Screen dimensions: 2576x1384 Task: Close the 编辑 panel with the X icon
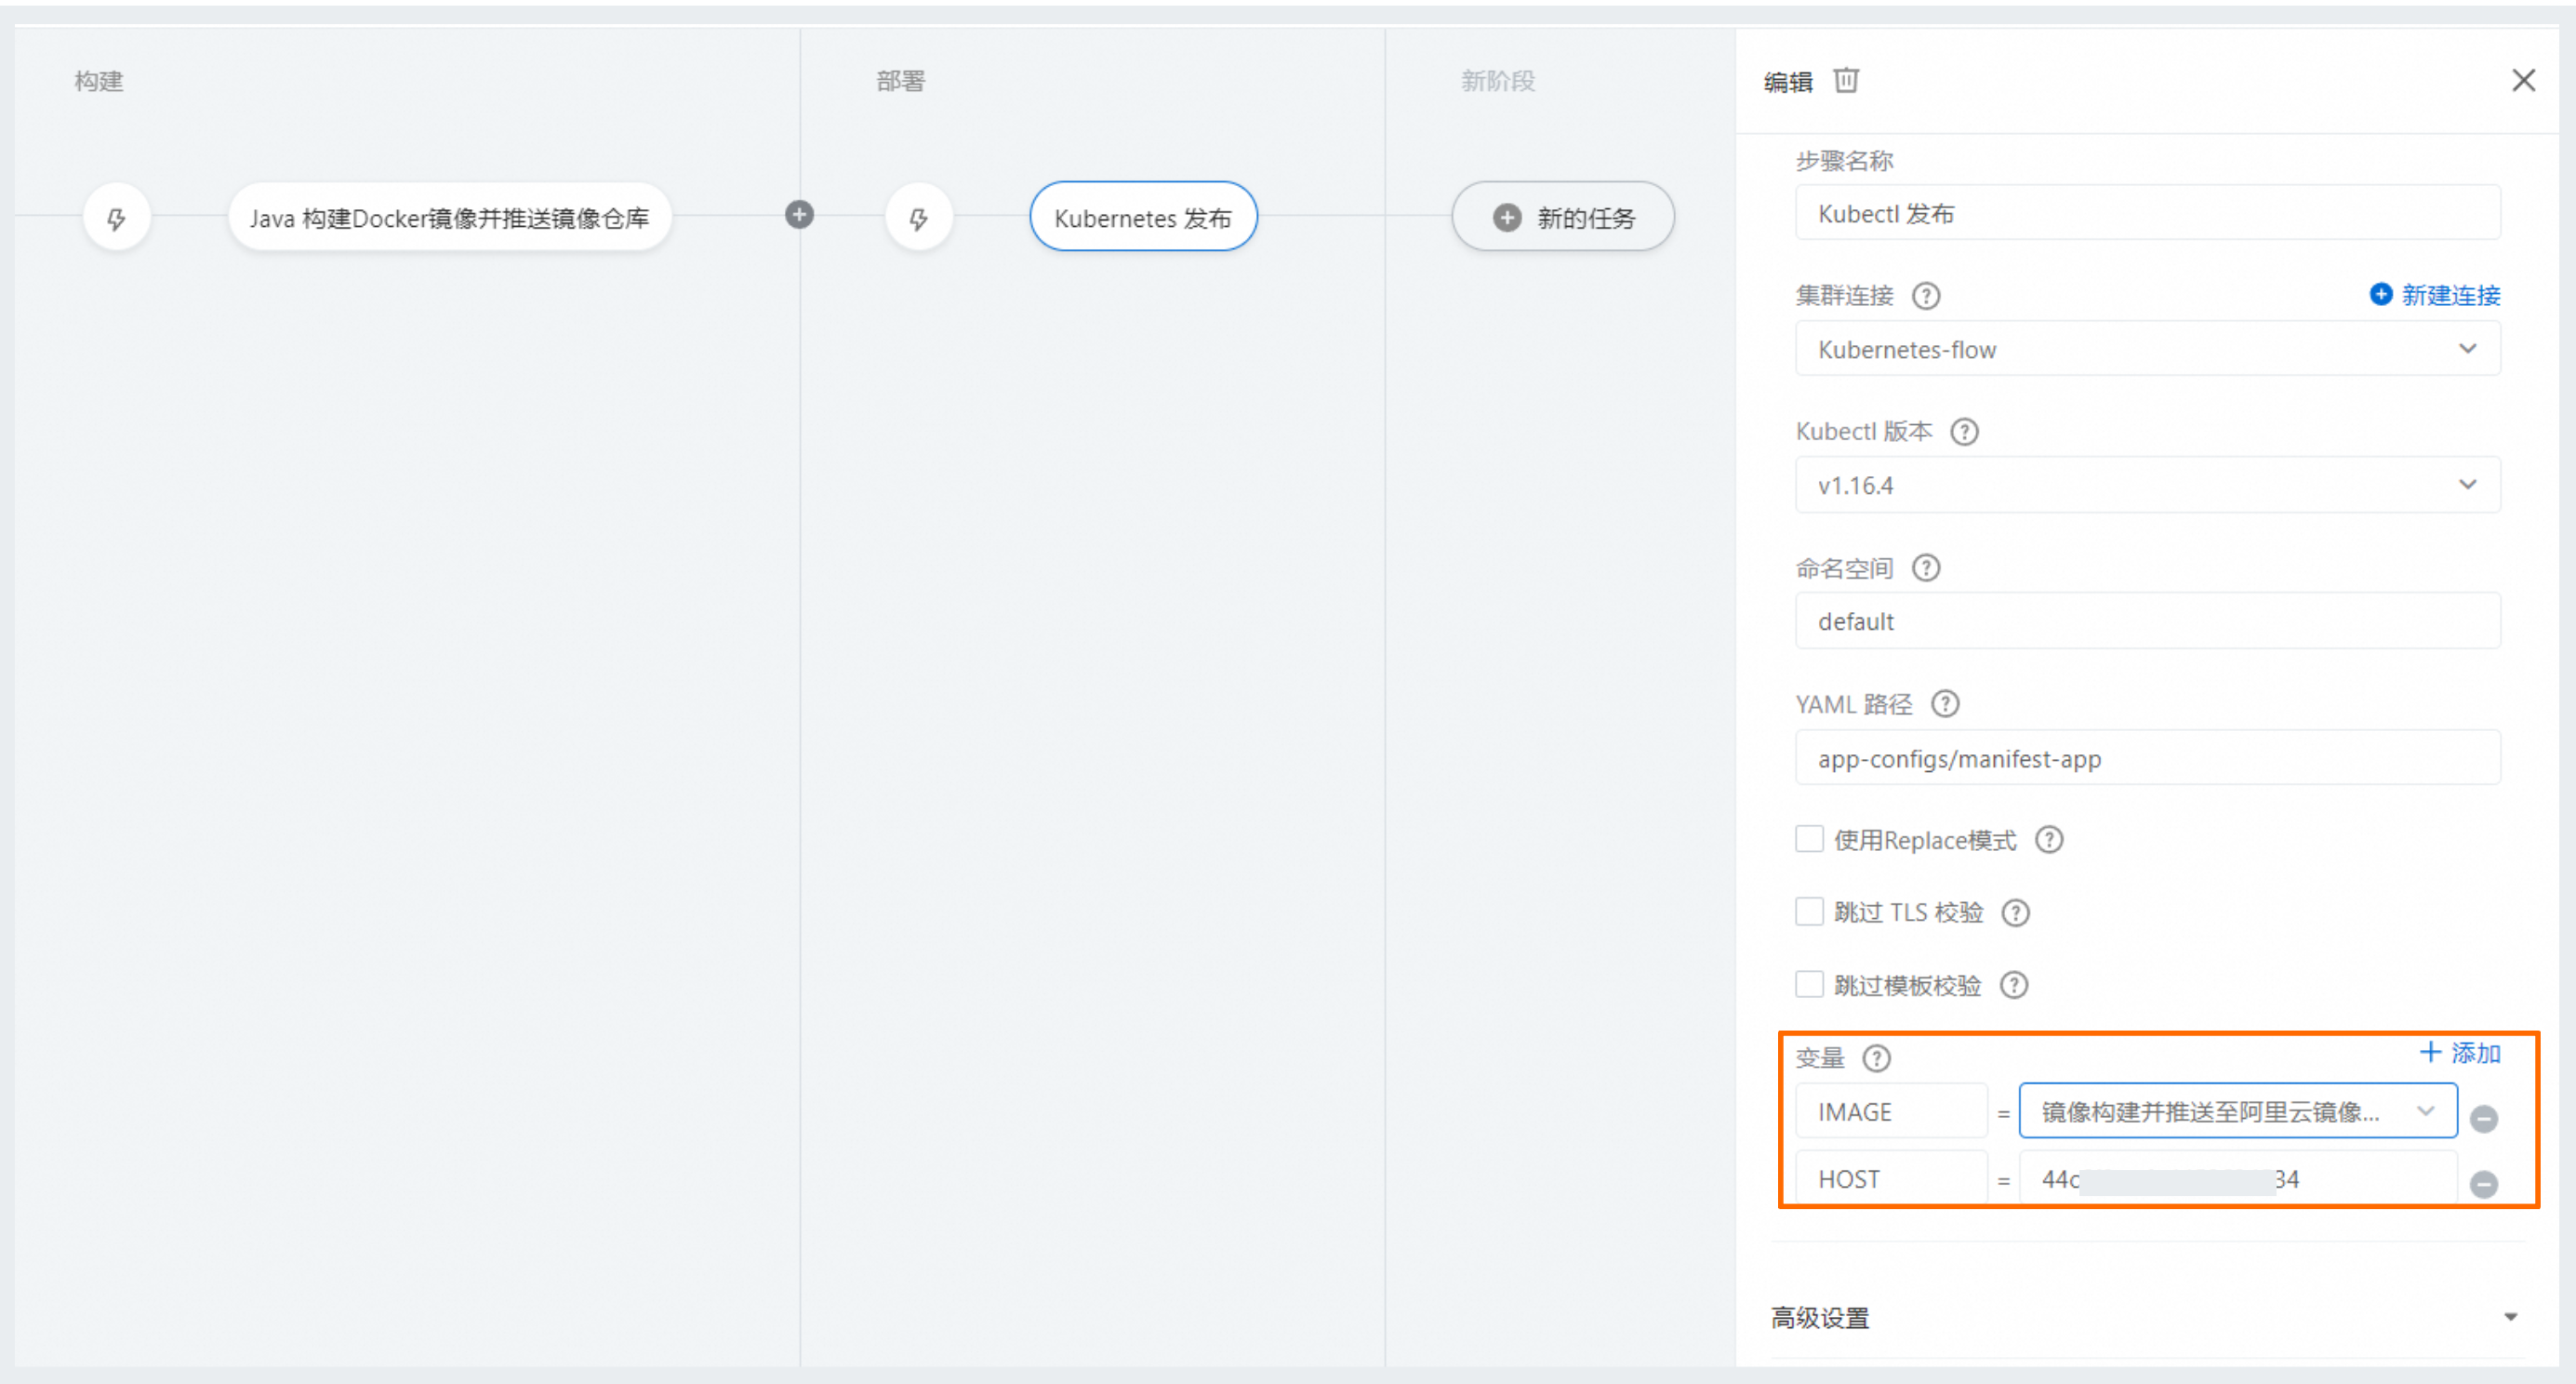coord(2523,80)
